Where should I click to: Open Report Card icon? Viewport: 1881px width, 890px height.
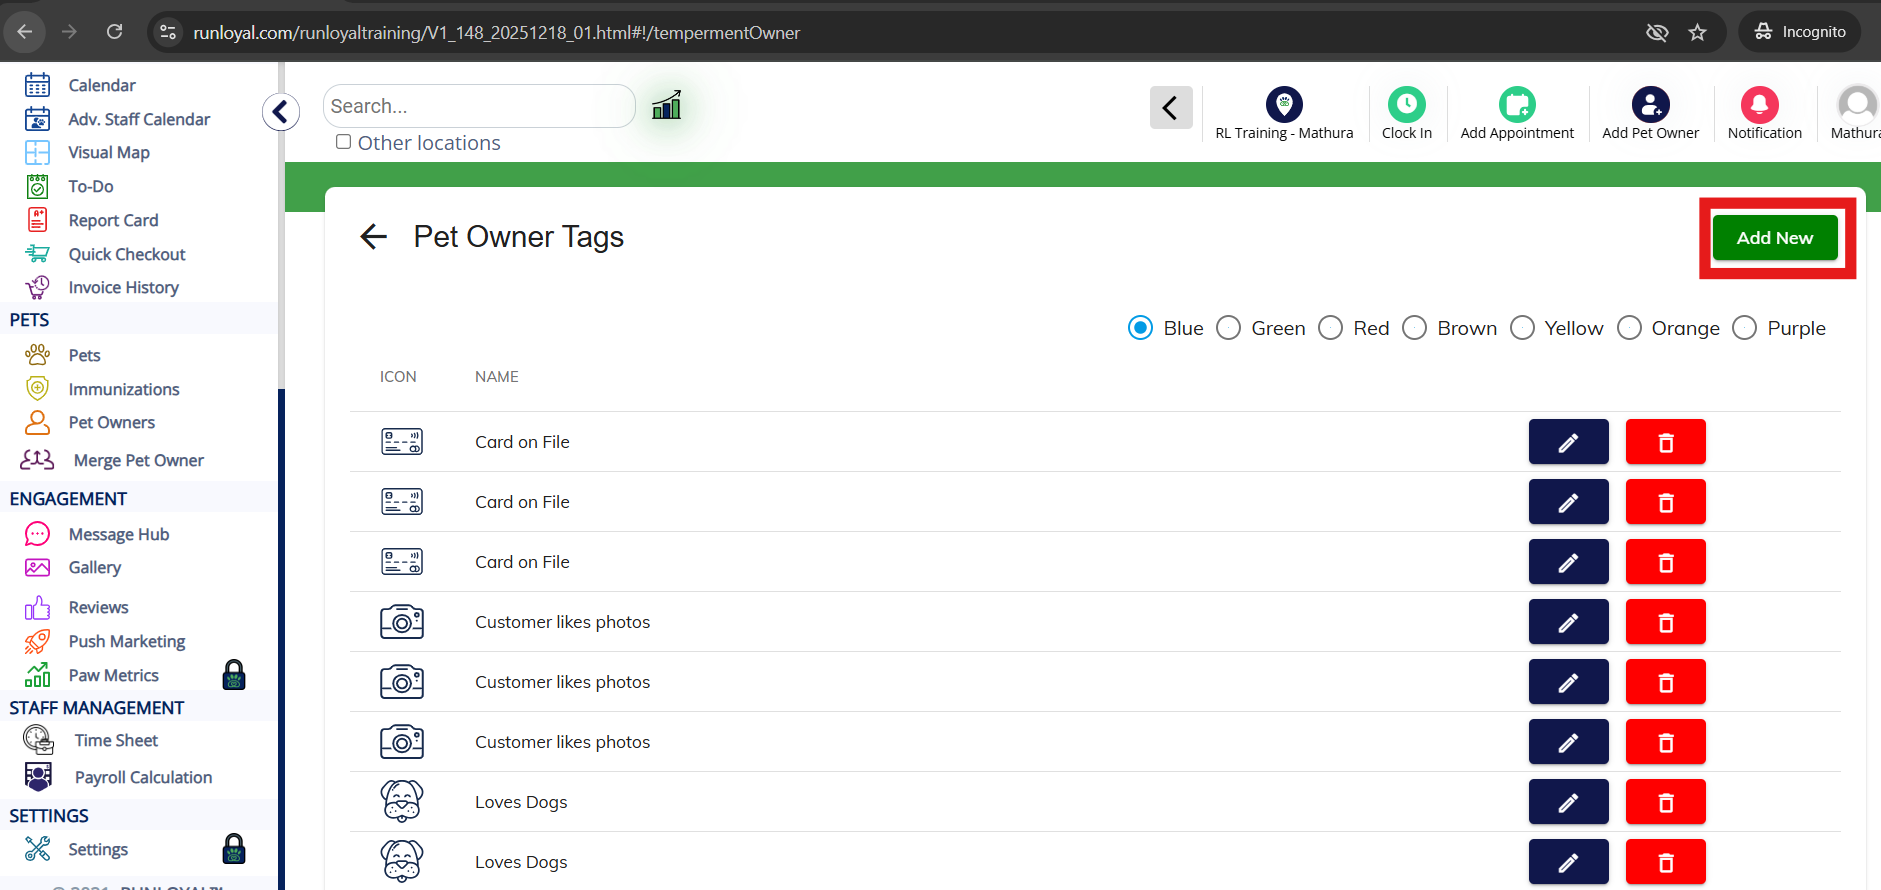click(37, 220)
